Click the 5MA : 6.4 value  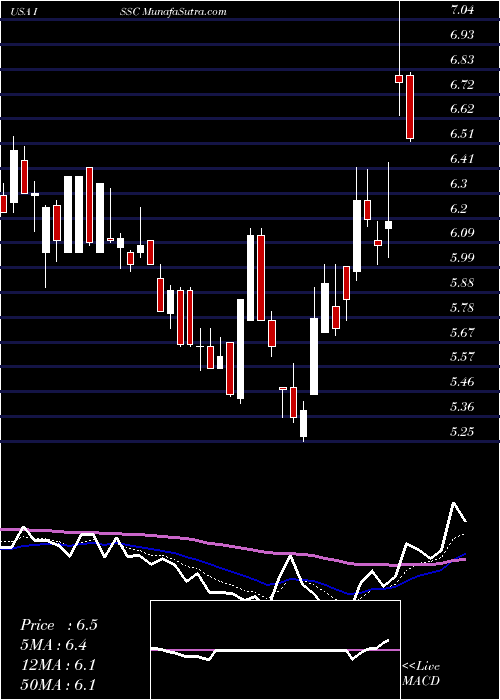(x=54, y=645)
